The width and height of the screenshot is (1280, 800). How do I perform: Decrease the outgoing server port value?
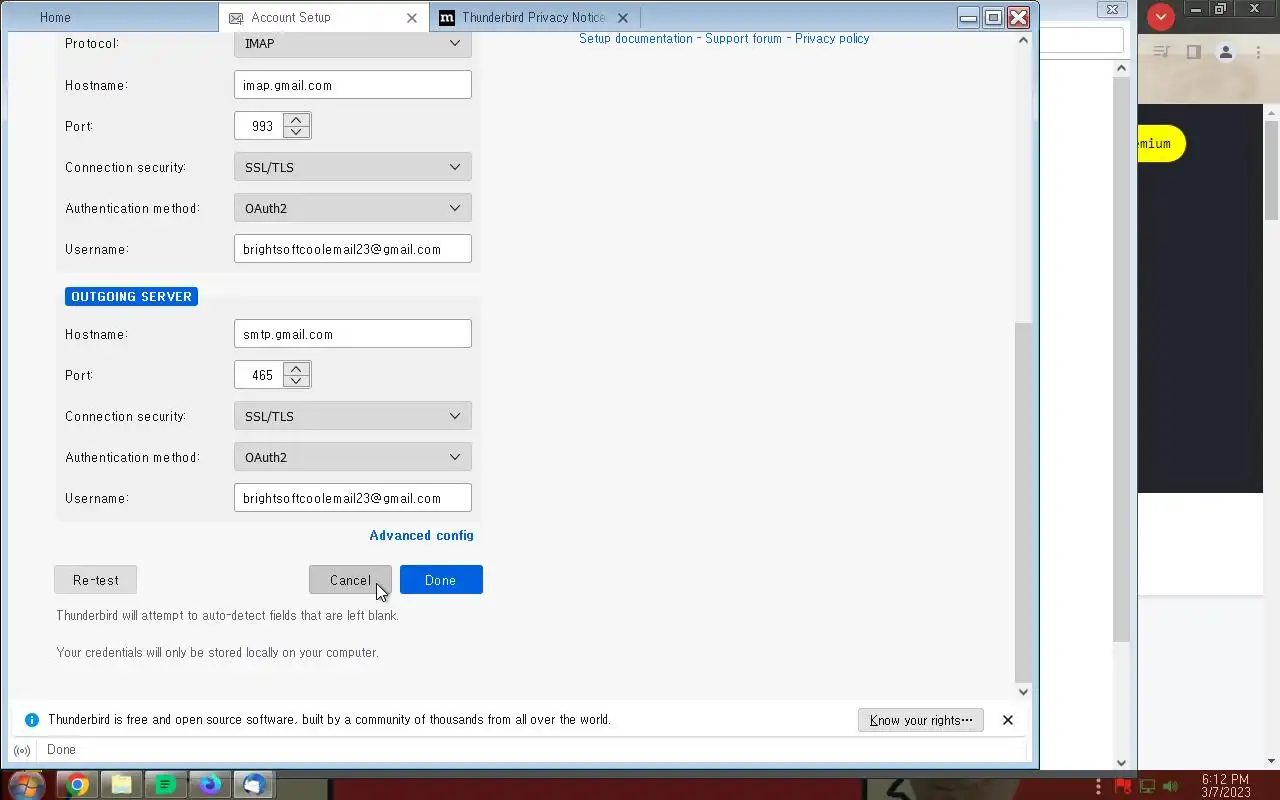[x=296, y=381]
